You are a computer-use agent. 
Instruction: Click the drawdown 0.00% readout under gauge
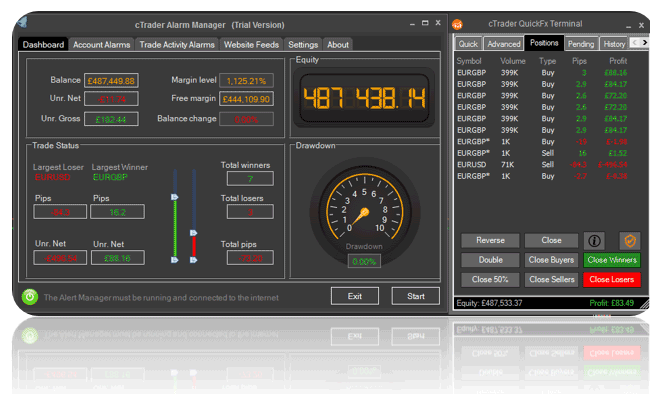[x=364, y=261]
